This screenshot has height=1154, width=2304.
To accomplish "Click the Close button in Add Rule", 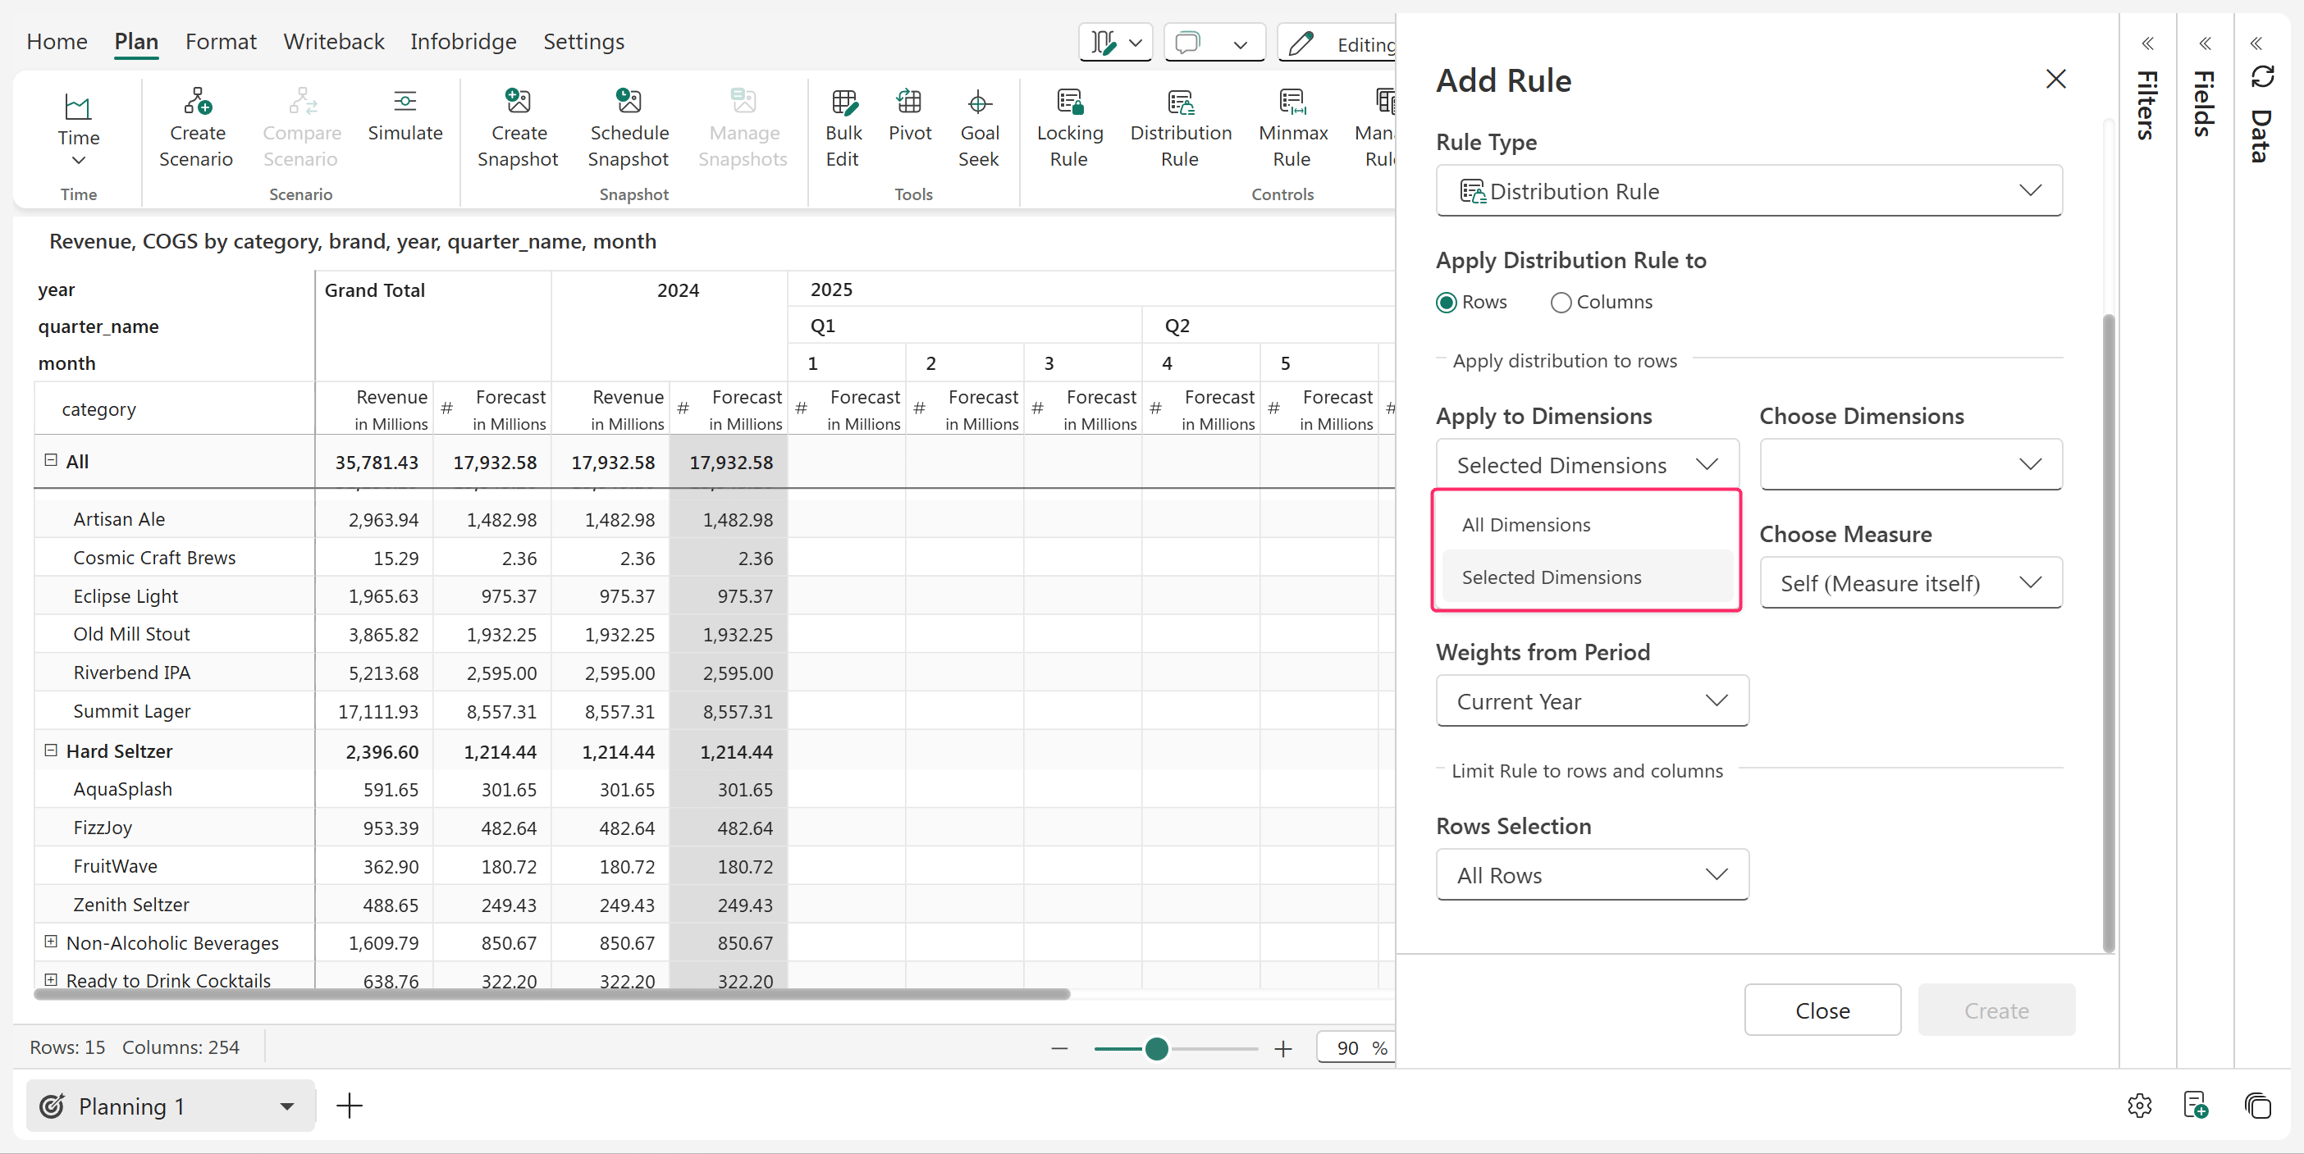I will (1822, 1010).
